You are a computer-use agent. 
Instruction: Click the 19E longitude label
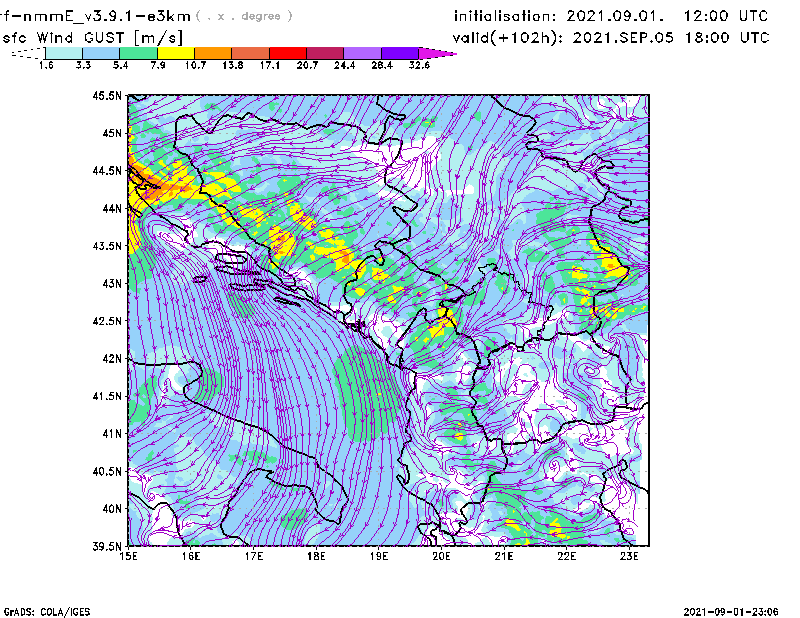(379, 556)
